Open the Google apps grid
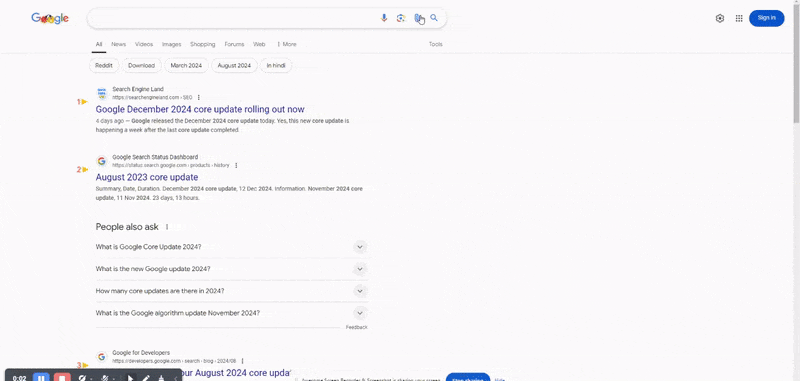Screen dimensions: 800x381 pyautogui.click(x=739, y=18)
